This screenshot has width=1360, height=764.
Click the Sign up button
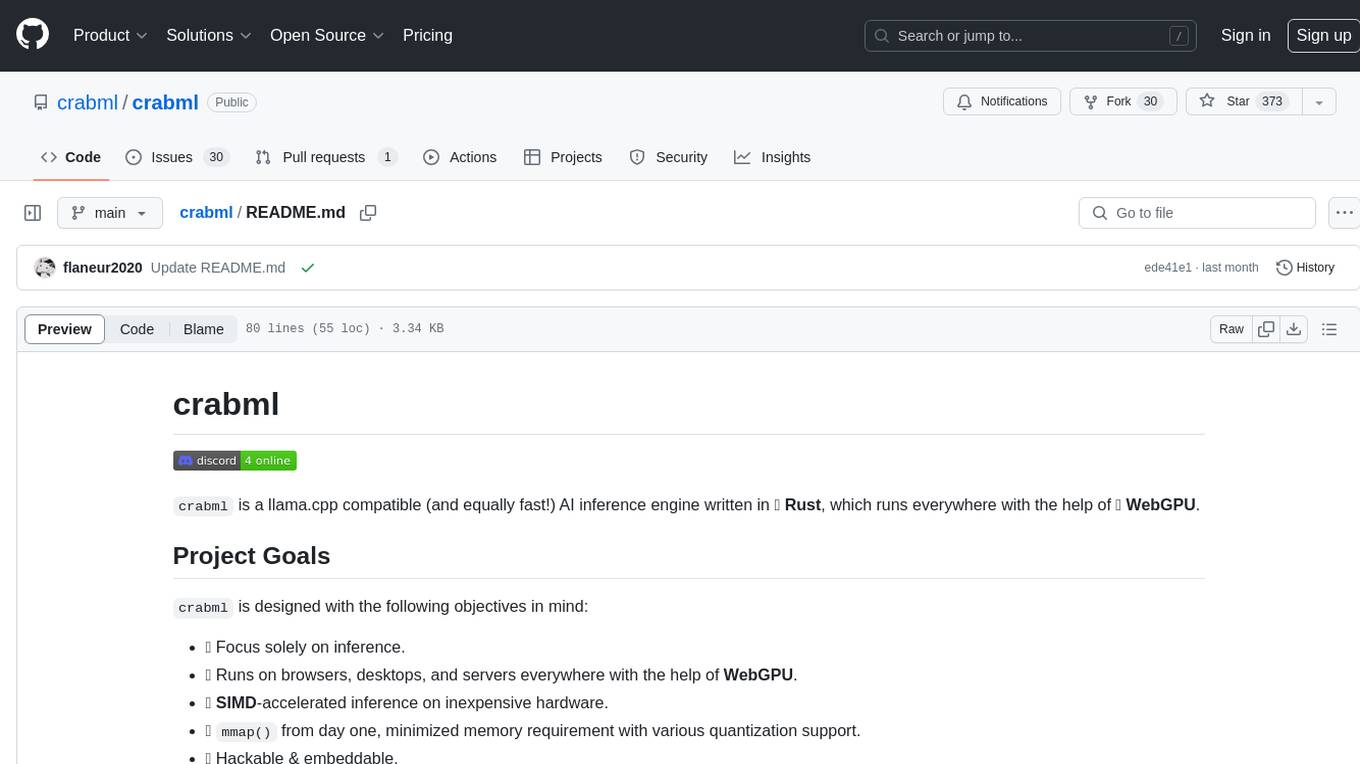(x=1323, y=35)
